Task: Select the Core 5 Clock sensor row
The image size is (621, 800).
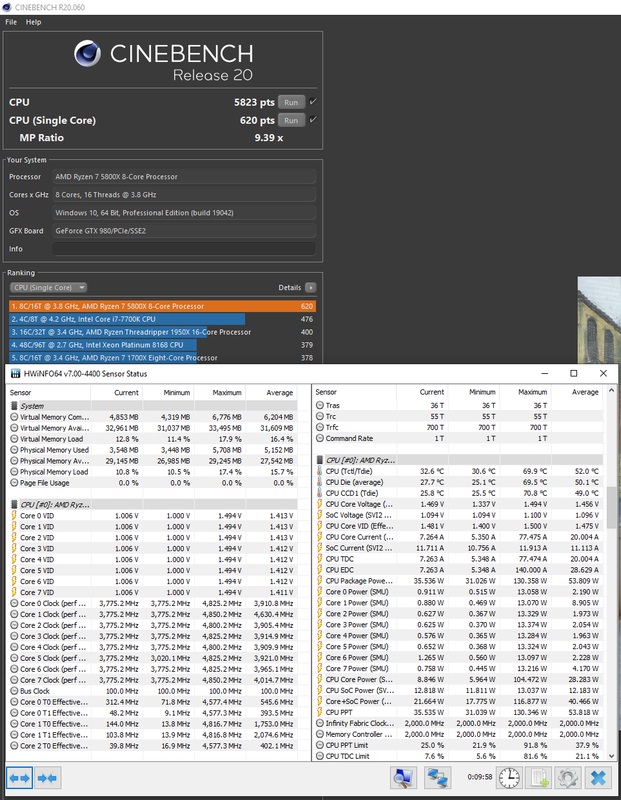Action: click(x=153, y=658)
